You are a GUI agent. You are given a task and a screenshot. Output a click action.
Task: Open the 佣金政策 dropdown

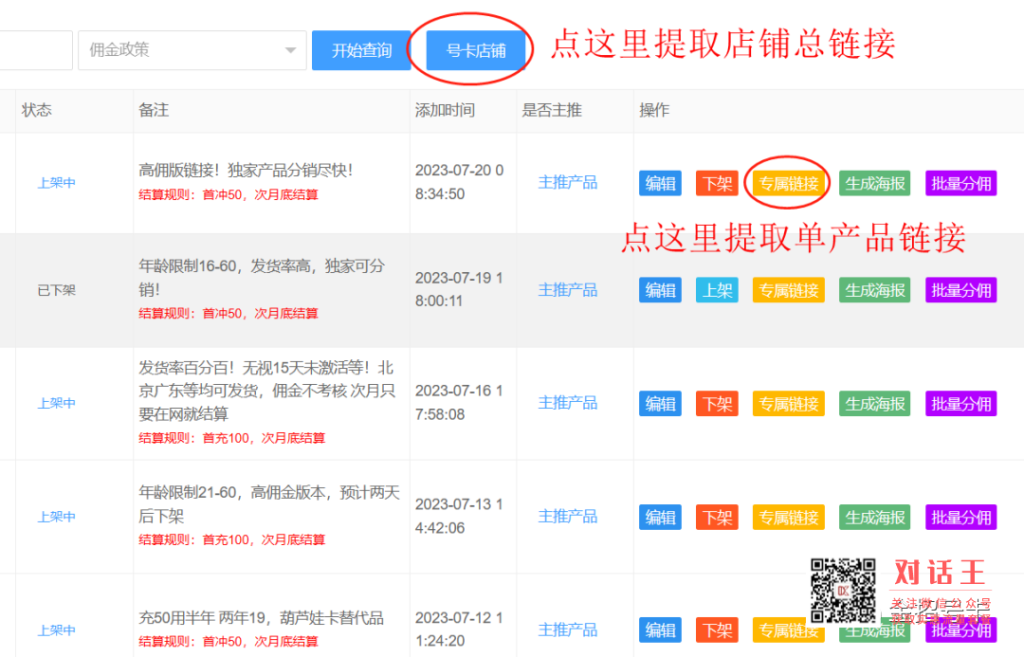tap(192, 50)
